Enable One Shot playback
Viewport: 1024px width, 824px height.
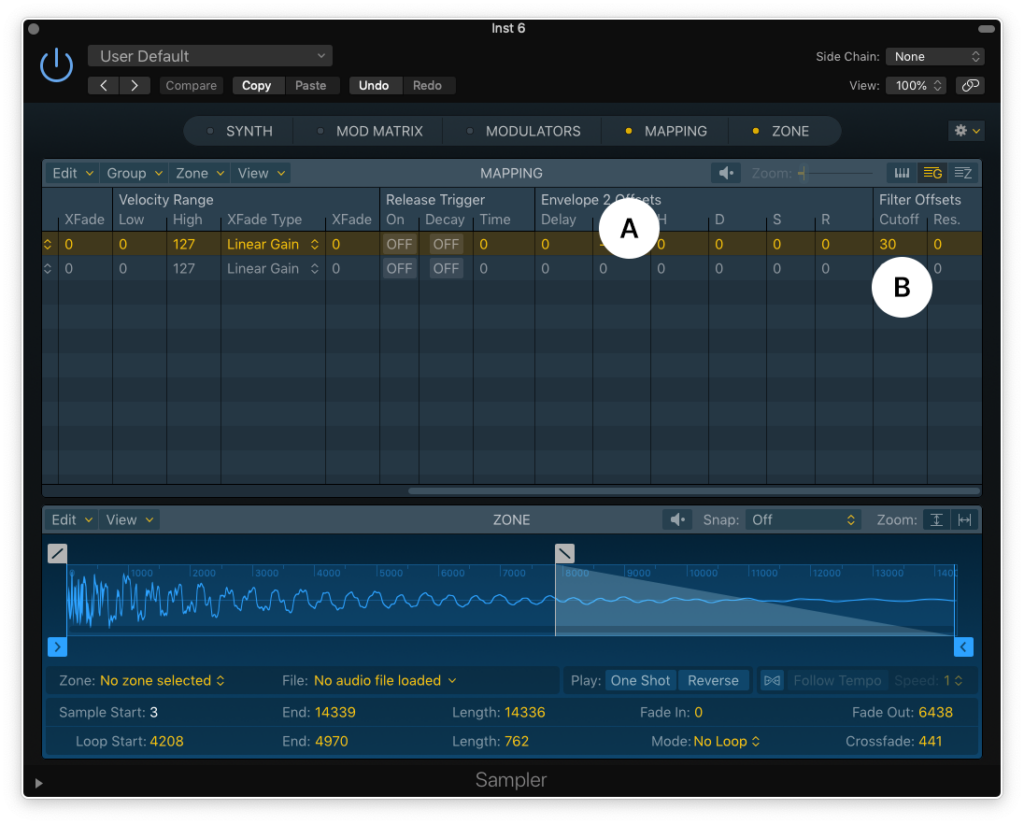click(640, 680)
